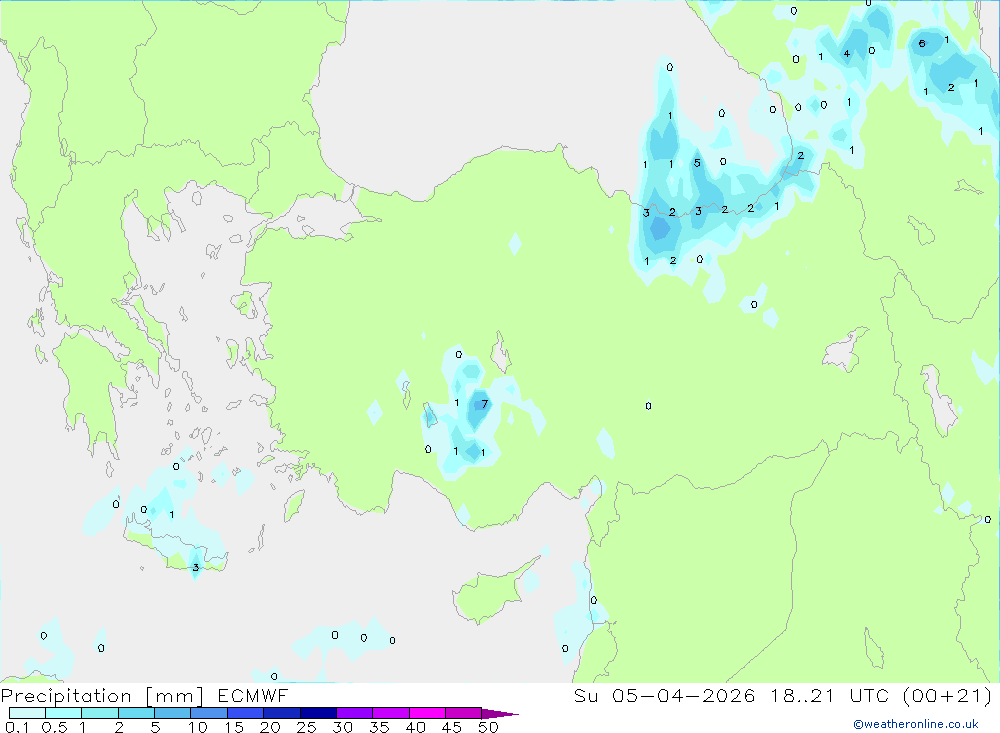
Task: Click the 20–25 mm legend color swatch
Action: [281, 713]
